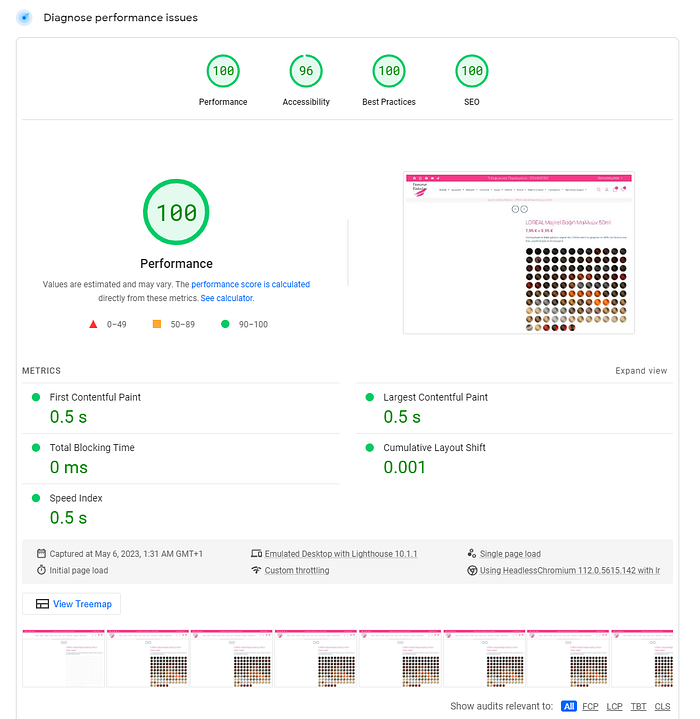Screen dimensions: 700x719
Task: Expand Largest Contentful Paint metric row
Action: point(514,408)
